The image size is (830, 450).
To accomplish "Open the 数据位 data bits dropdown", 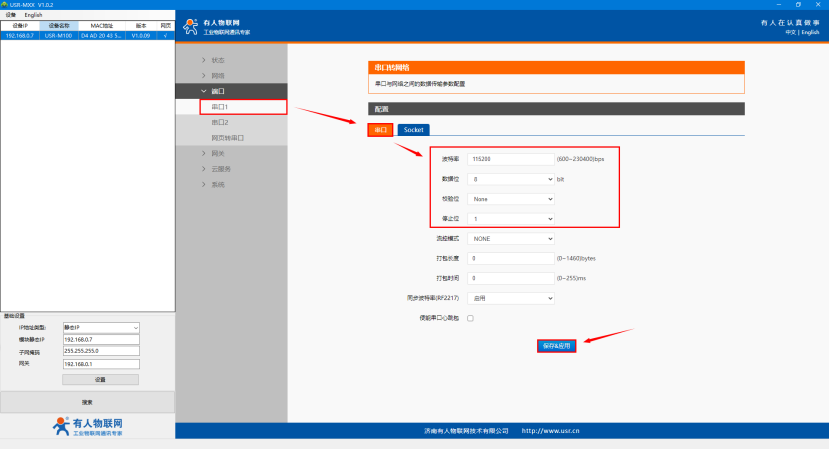I will (510, 179).
